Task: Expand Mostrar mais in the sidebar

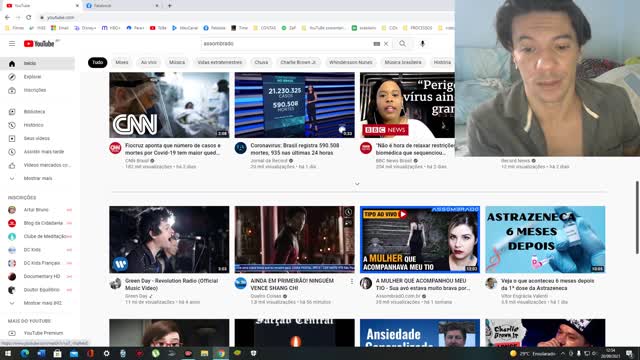Action: (38, 178)
